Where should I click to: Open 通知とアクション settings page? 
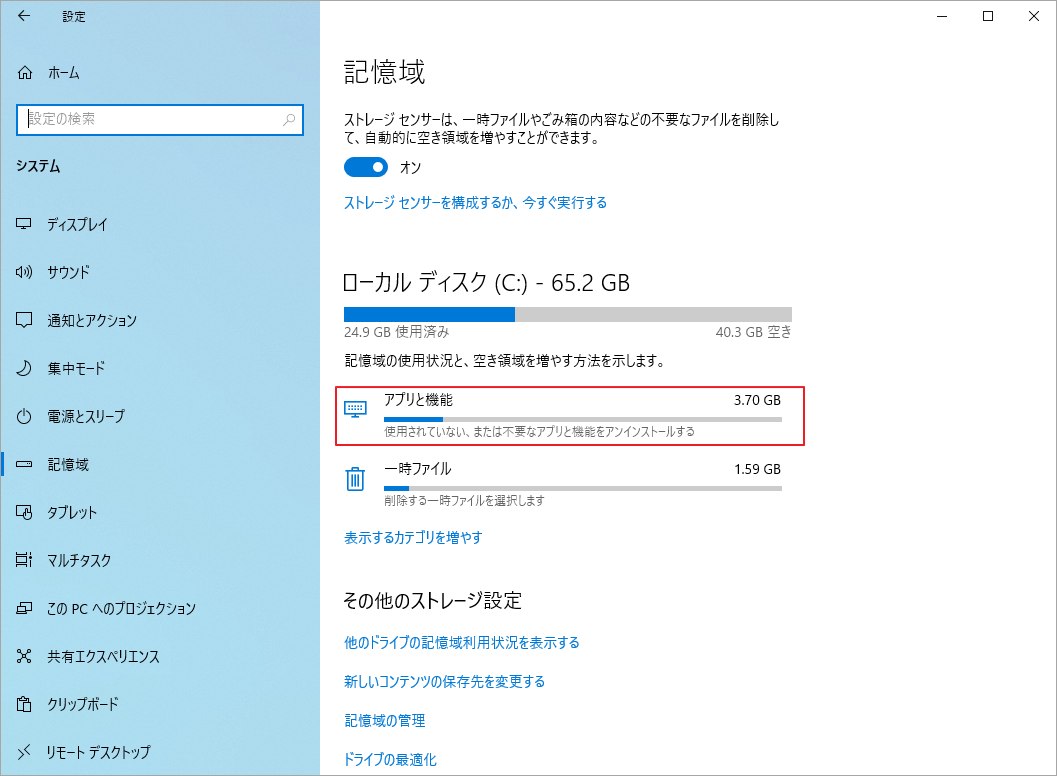92,320
